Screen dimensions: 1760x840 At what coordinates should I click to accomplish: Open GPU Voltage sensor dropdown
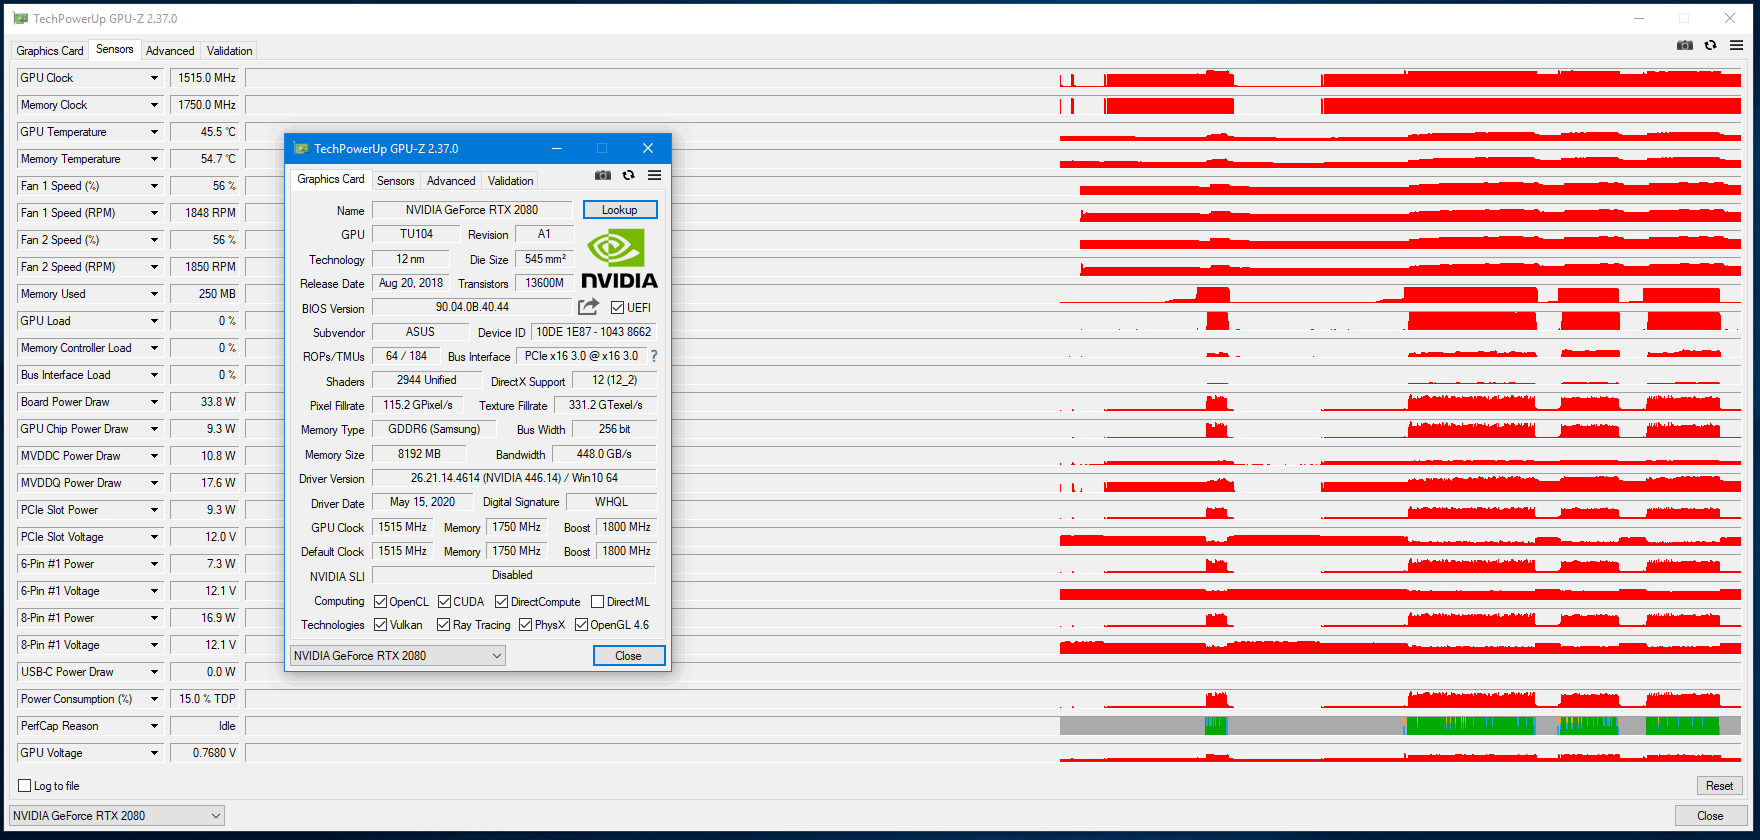(x=154, y=753)
